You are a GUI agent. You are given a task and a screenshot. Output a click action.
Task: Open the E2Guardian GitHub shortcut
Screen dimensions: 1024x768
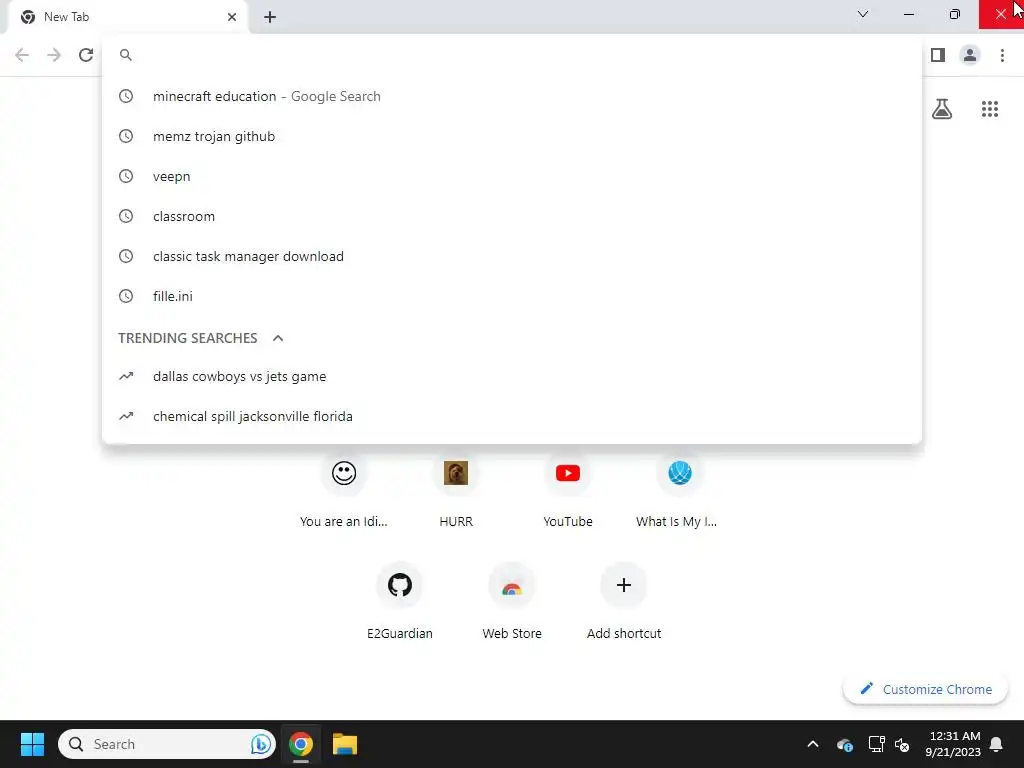coord(400,600)
